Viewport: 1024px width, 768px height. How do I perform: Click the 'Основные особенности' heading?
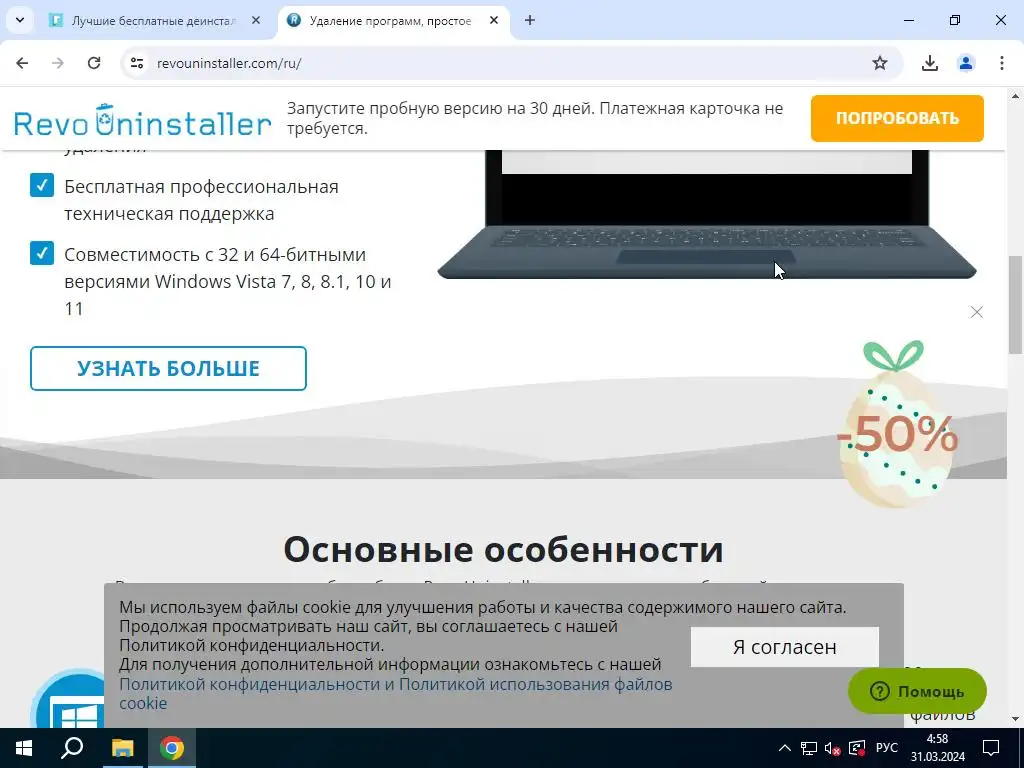click(x=504, y=549)
